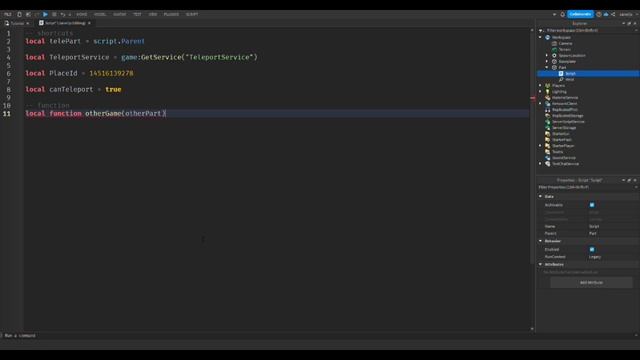The height and width of the screenshot is (360, 640).
Task: Click the share icon in top right
Action: pyautogui.click(x=613, y=14)
